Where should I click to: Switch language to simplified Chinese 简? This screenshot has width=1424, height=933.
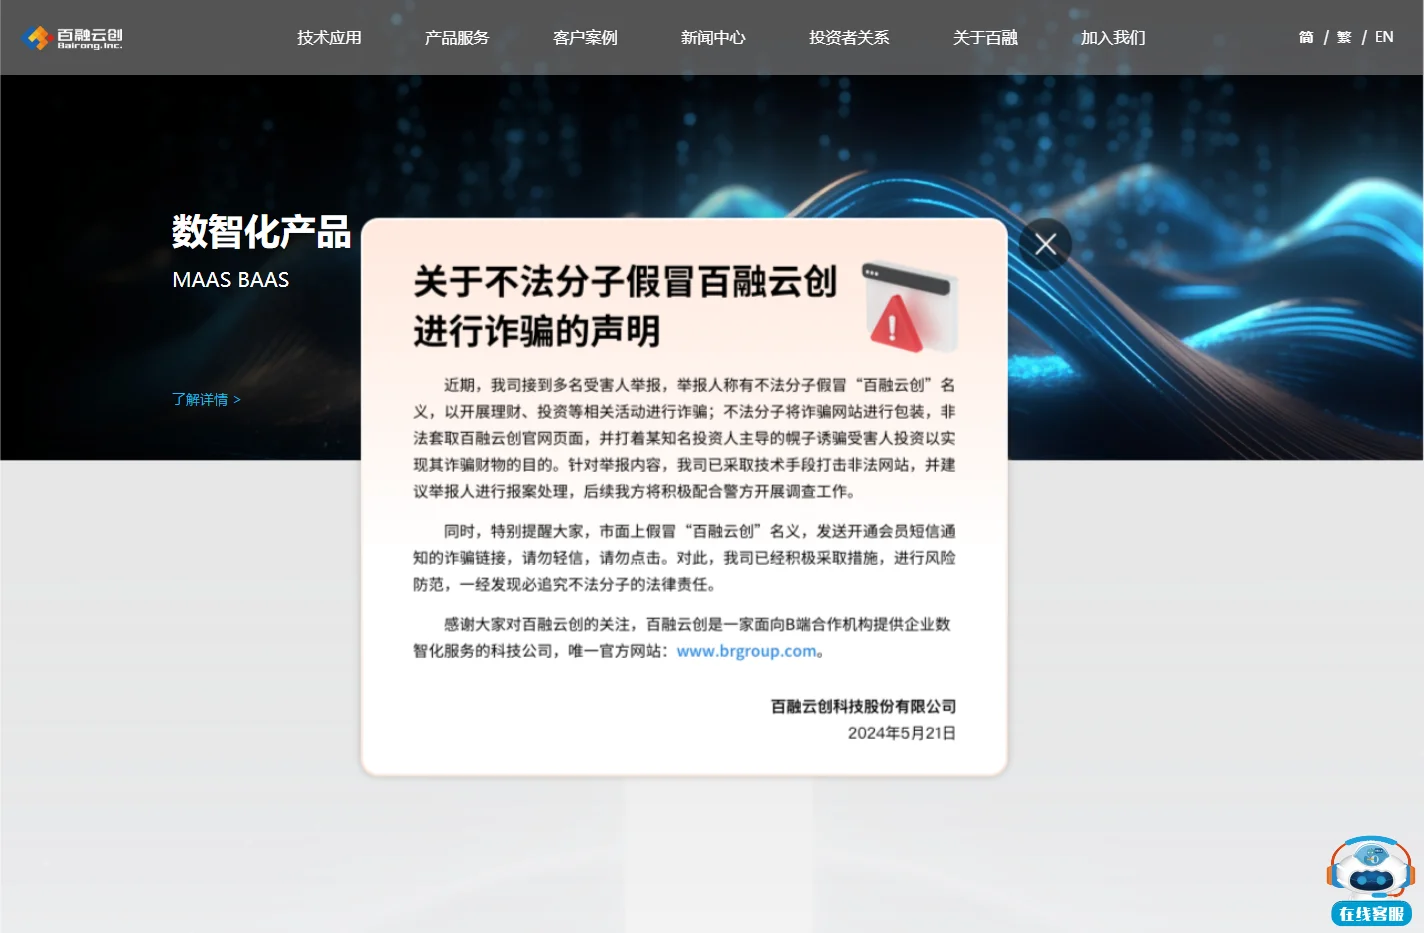(1306, 37)
